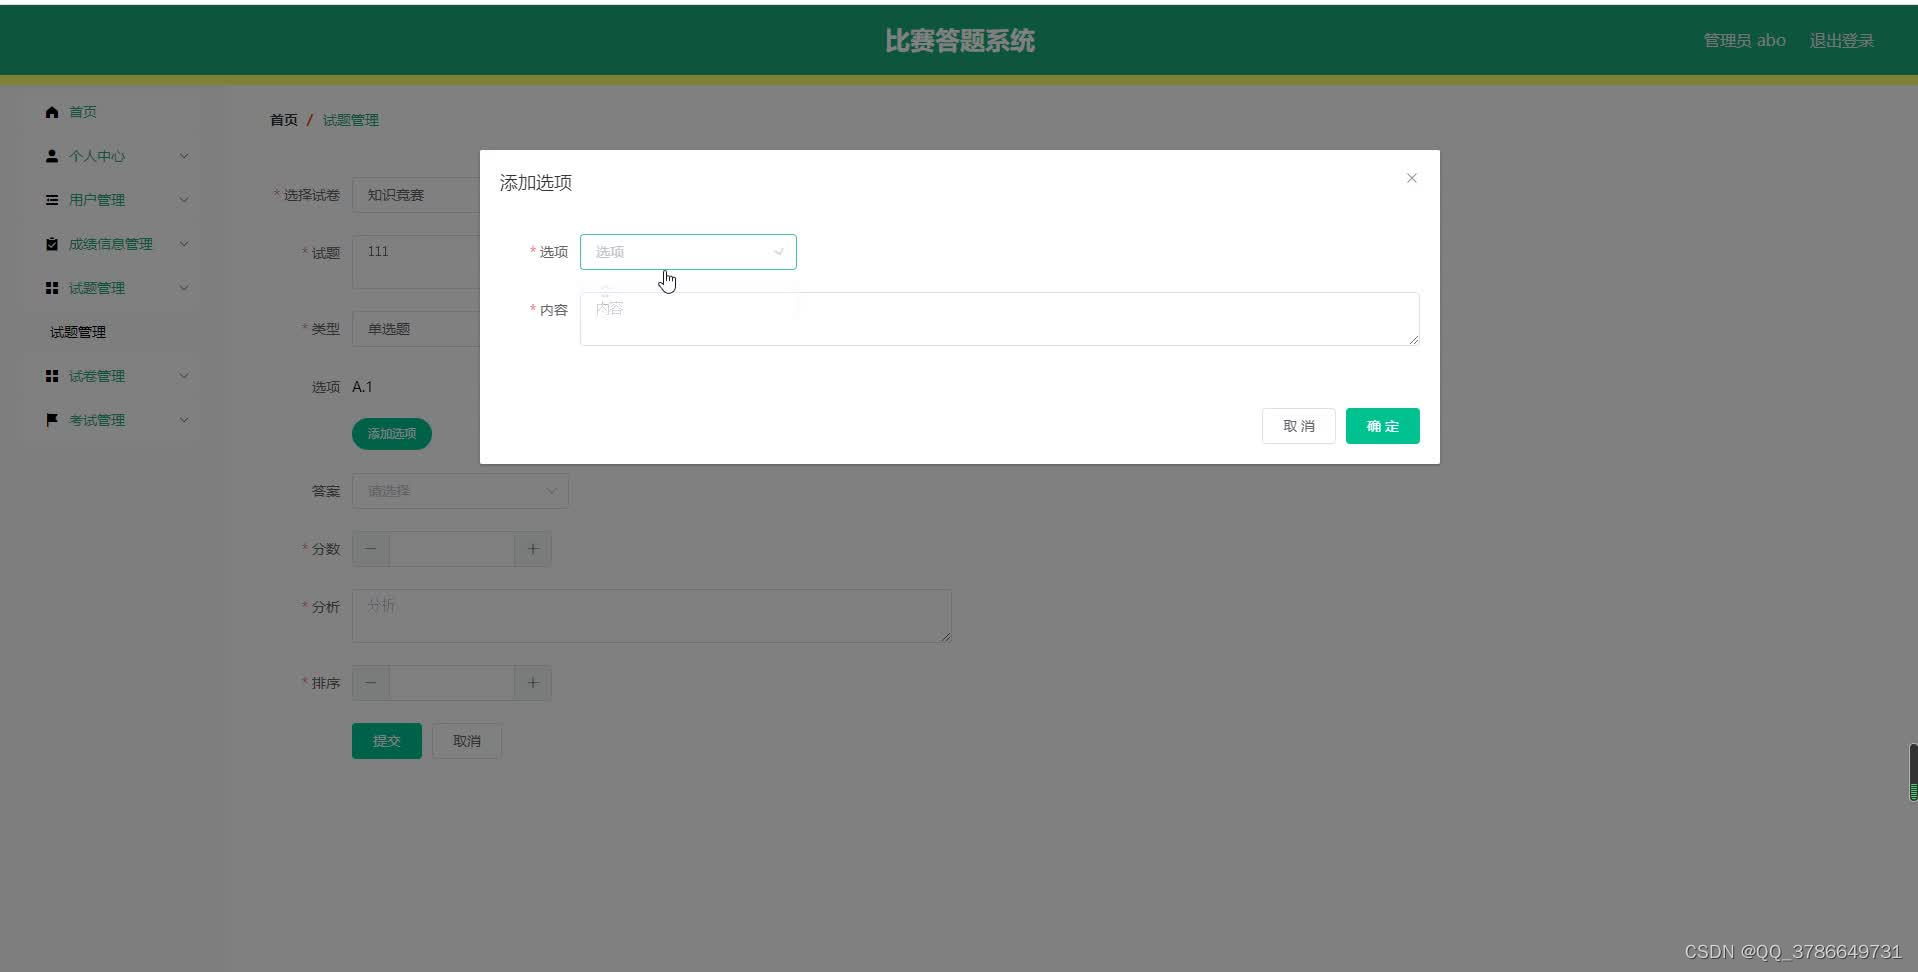The height and width of the screenshot is (972, 1918).
Task: Confirm with the 确定 button
Action: coord(1383,426)
